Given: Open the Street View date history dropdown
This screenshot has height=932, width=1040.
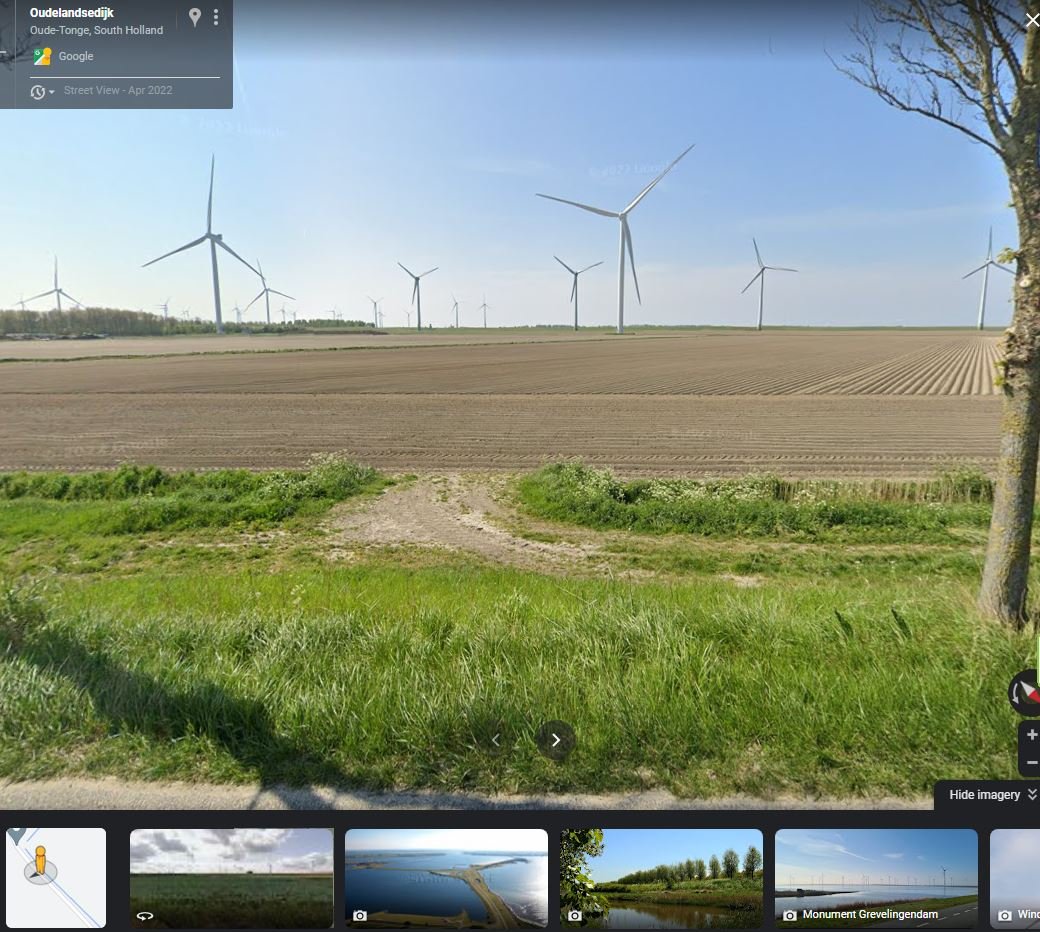Looking at the screenshot, I should click(42, 92).
